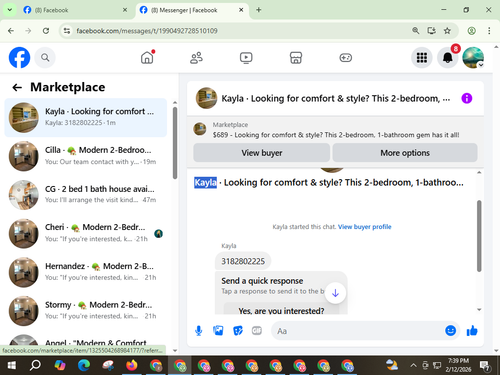Viewport: 500px width, 375px height.
Task: Jump to latest message down-arrow button
Action: pyautogui.click(x=335, y=293)
